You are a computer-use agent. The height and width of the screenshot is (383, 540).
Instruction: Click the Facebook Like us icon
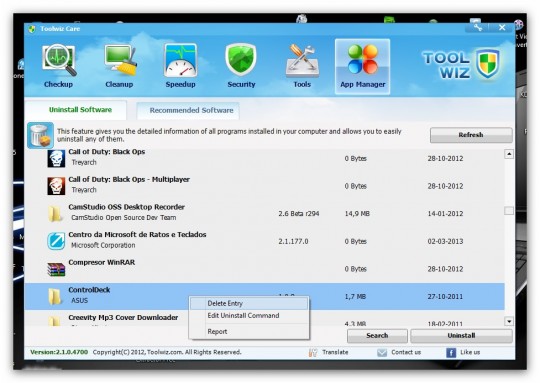[x=451, y=353]
